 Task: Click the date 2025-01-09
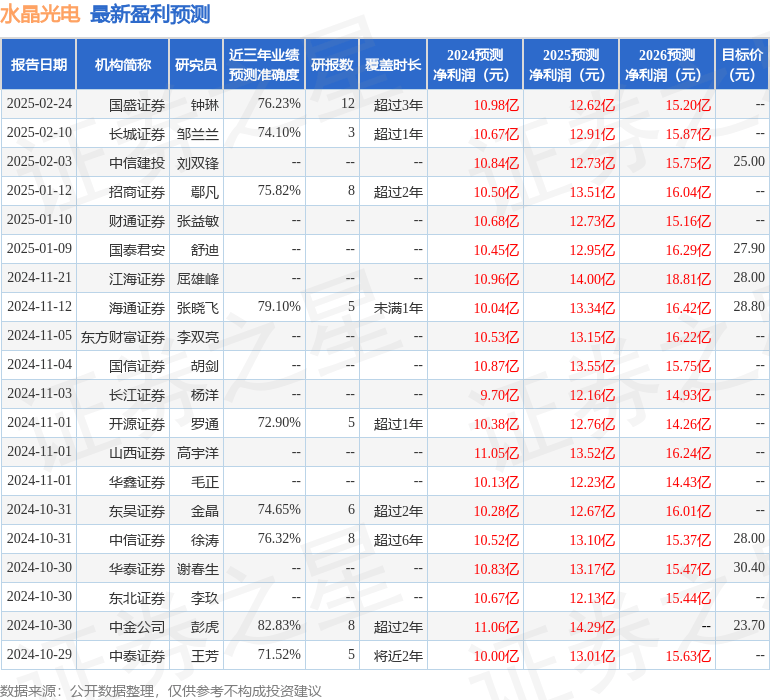pos(39,248)
